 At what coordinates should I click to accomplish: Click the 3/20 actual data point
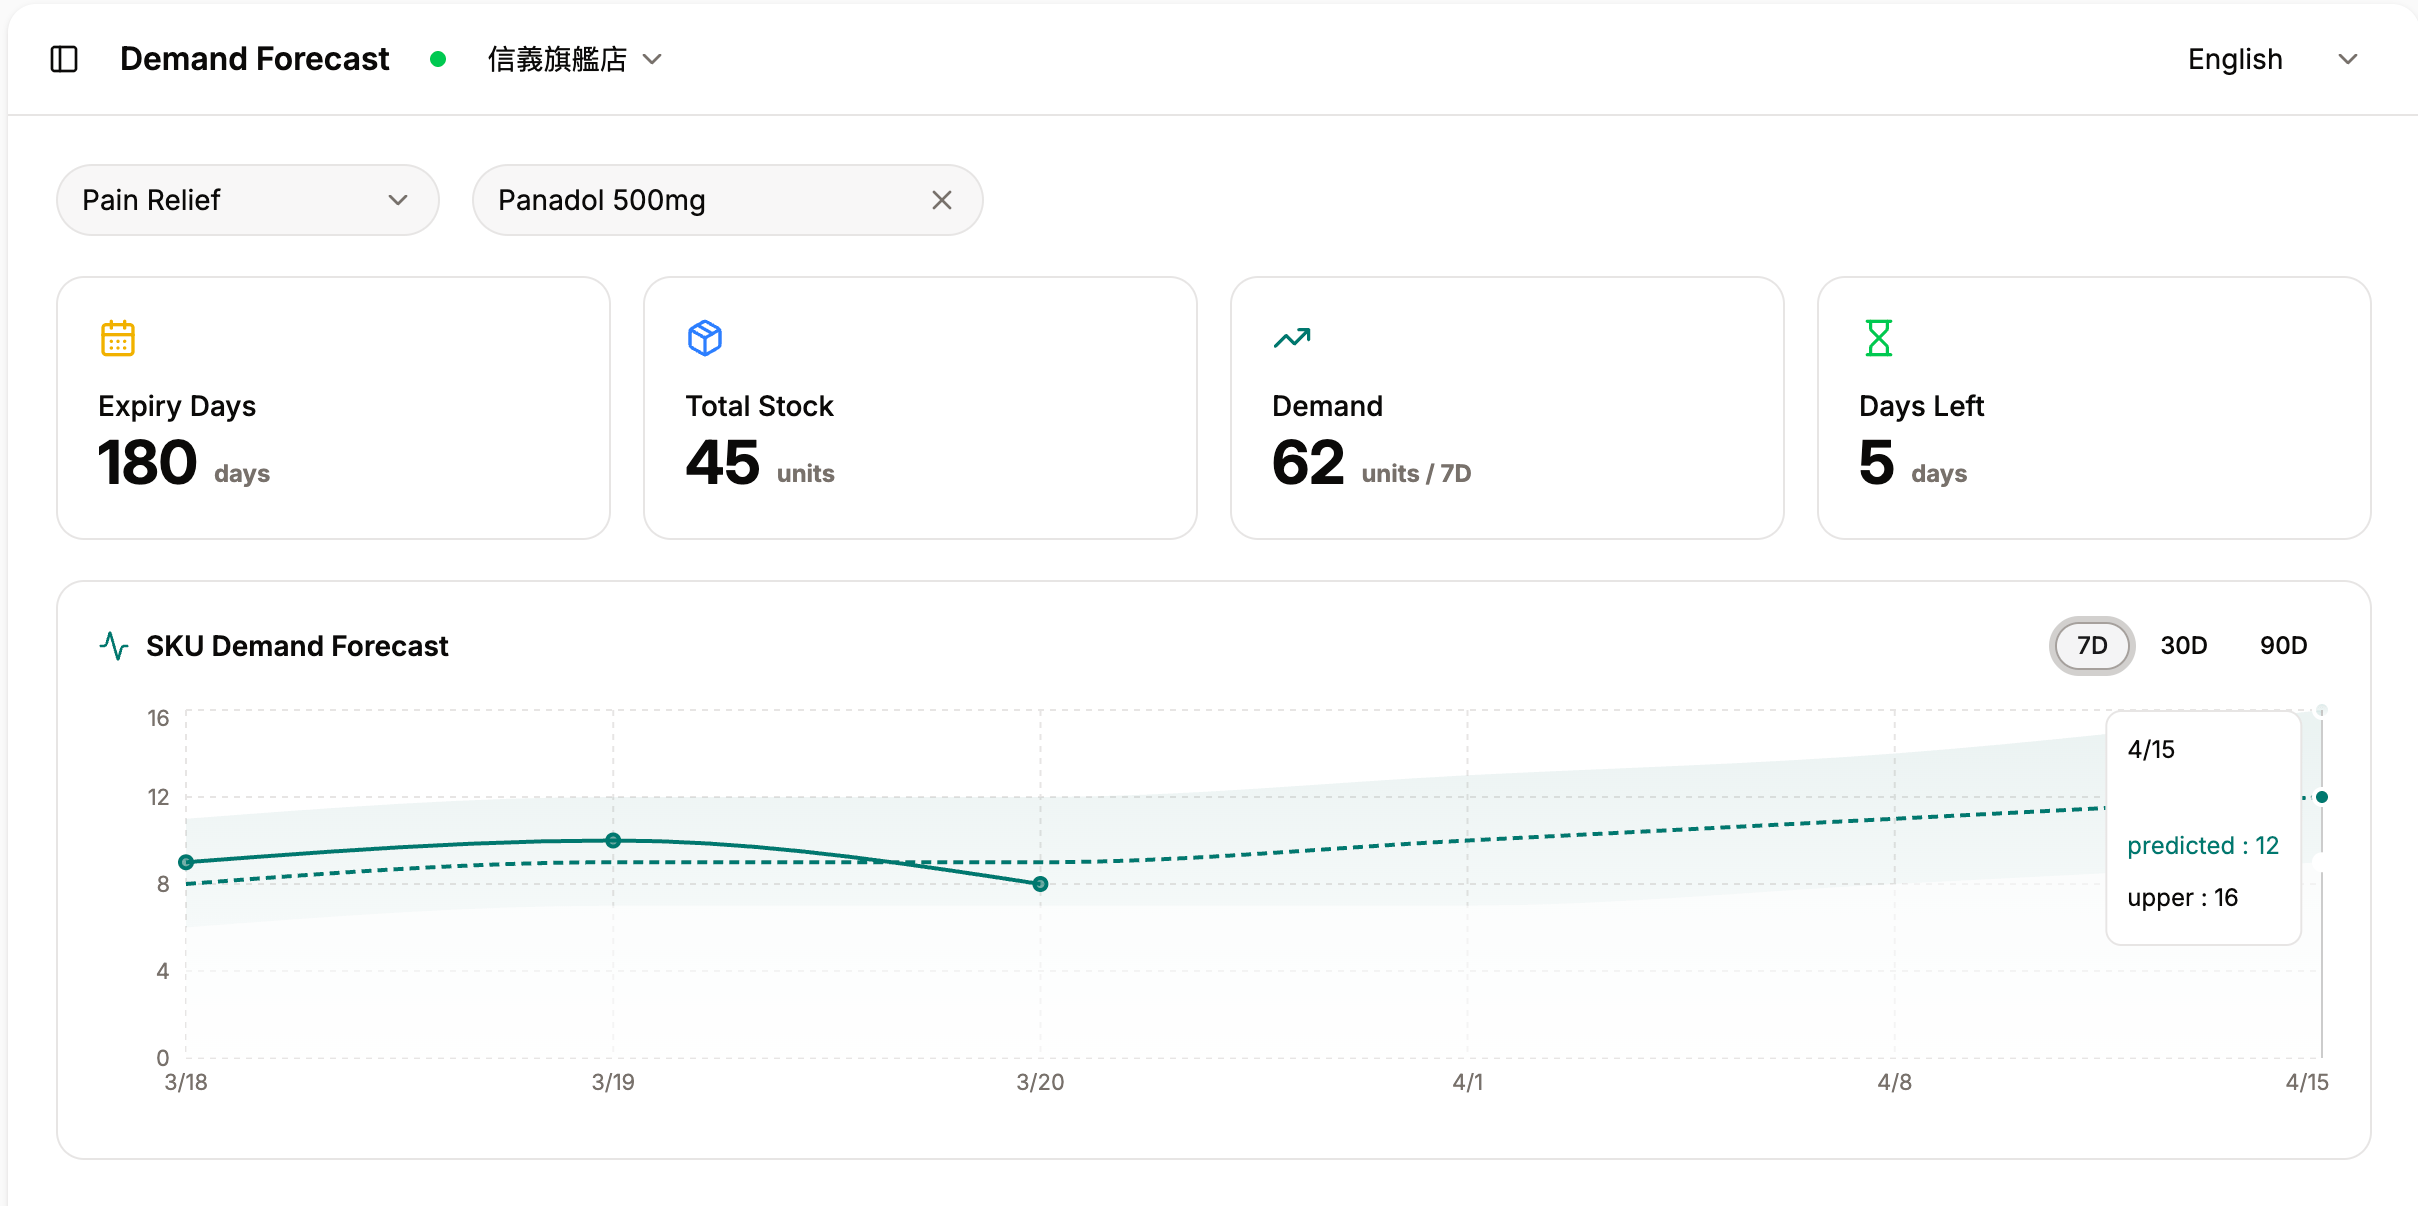click(1040, 884)
